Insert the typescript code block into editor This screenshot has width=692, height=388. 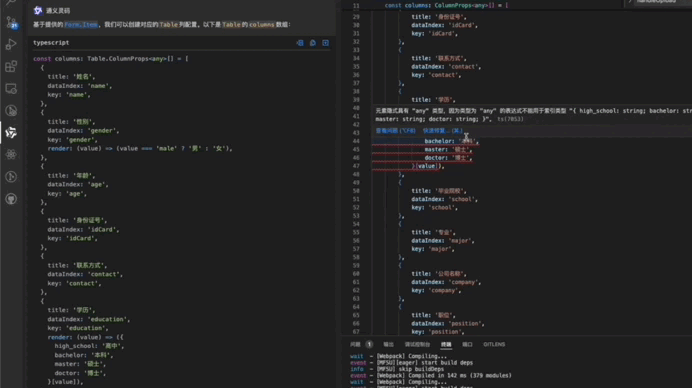point(300,43)
